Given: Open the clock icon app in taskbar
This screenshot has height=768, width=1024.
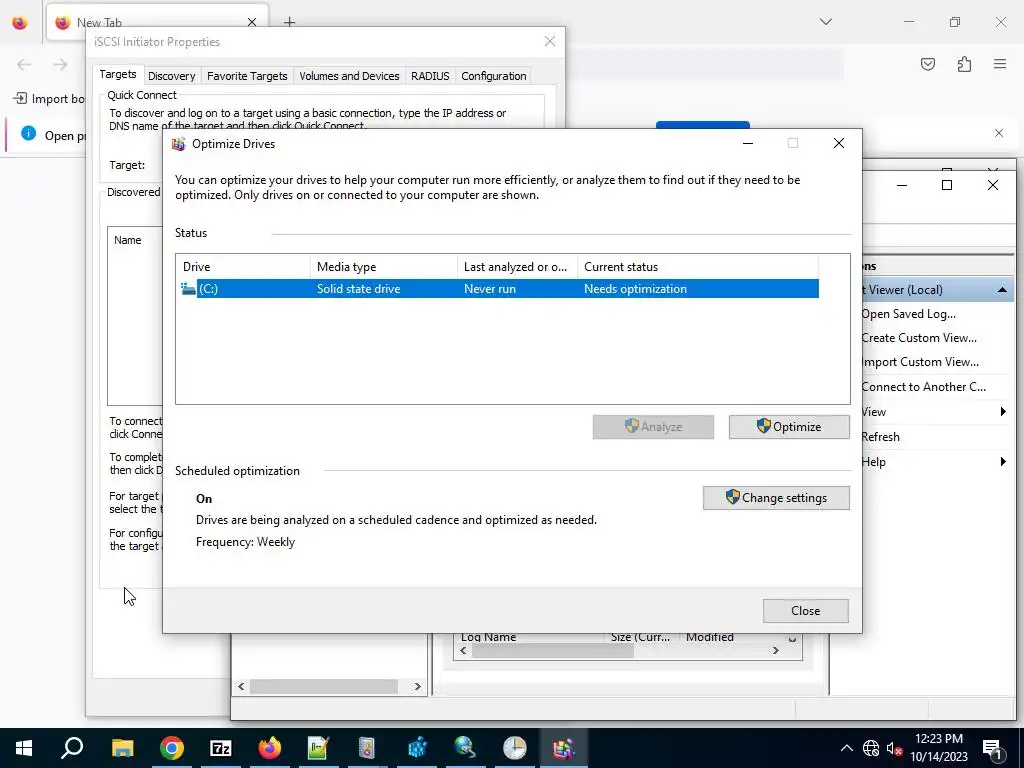Looking at the screenshot, I should (x=515, y=748).
